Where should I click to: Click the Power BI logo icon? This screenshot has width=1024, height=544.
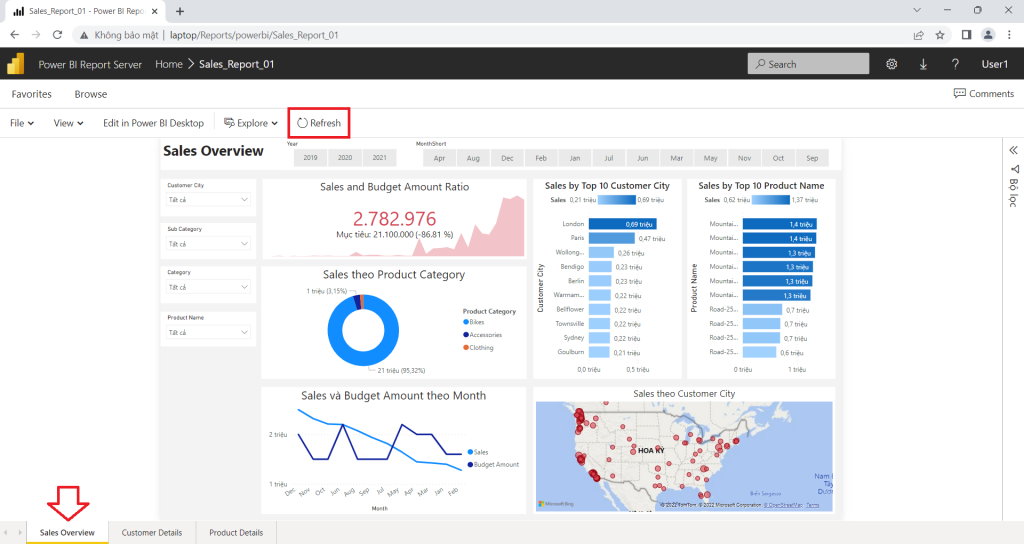(16, 64)
